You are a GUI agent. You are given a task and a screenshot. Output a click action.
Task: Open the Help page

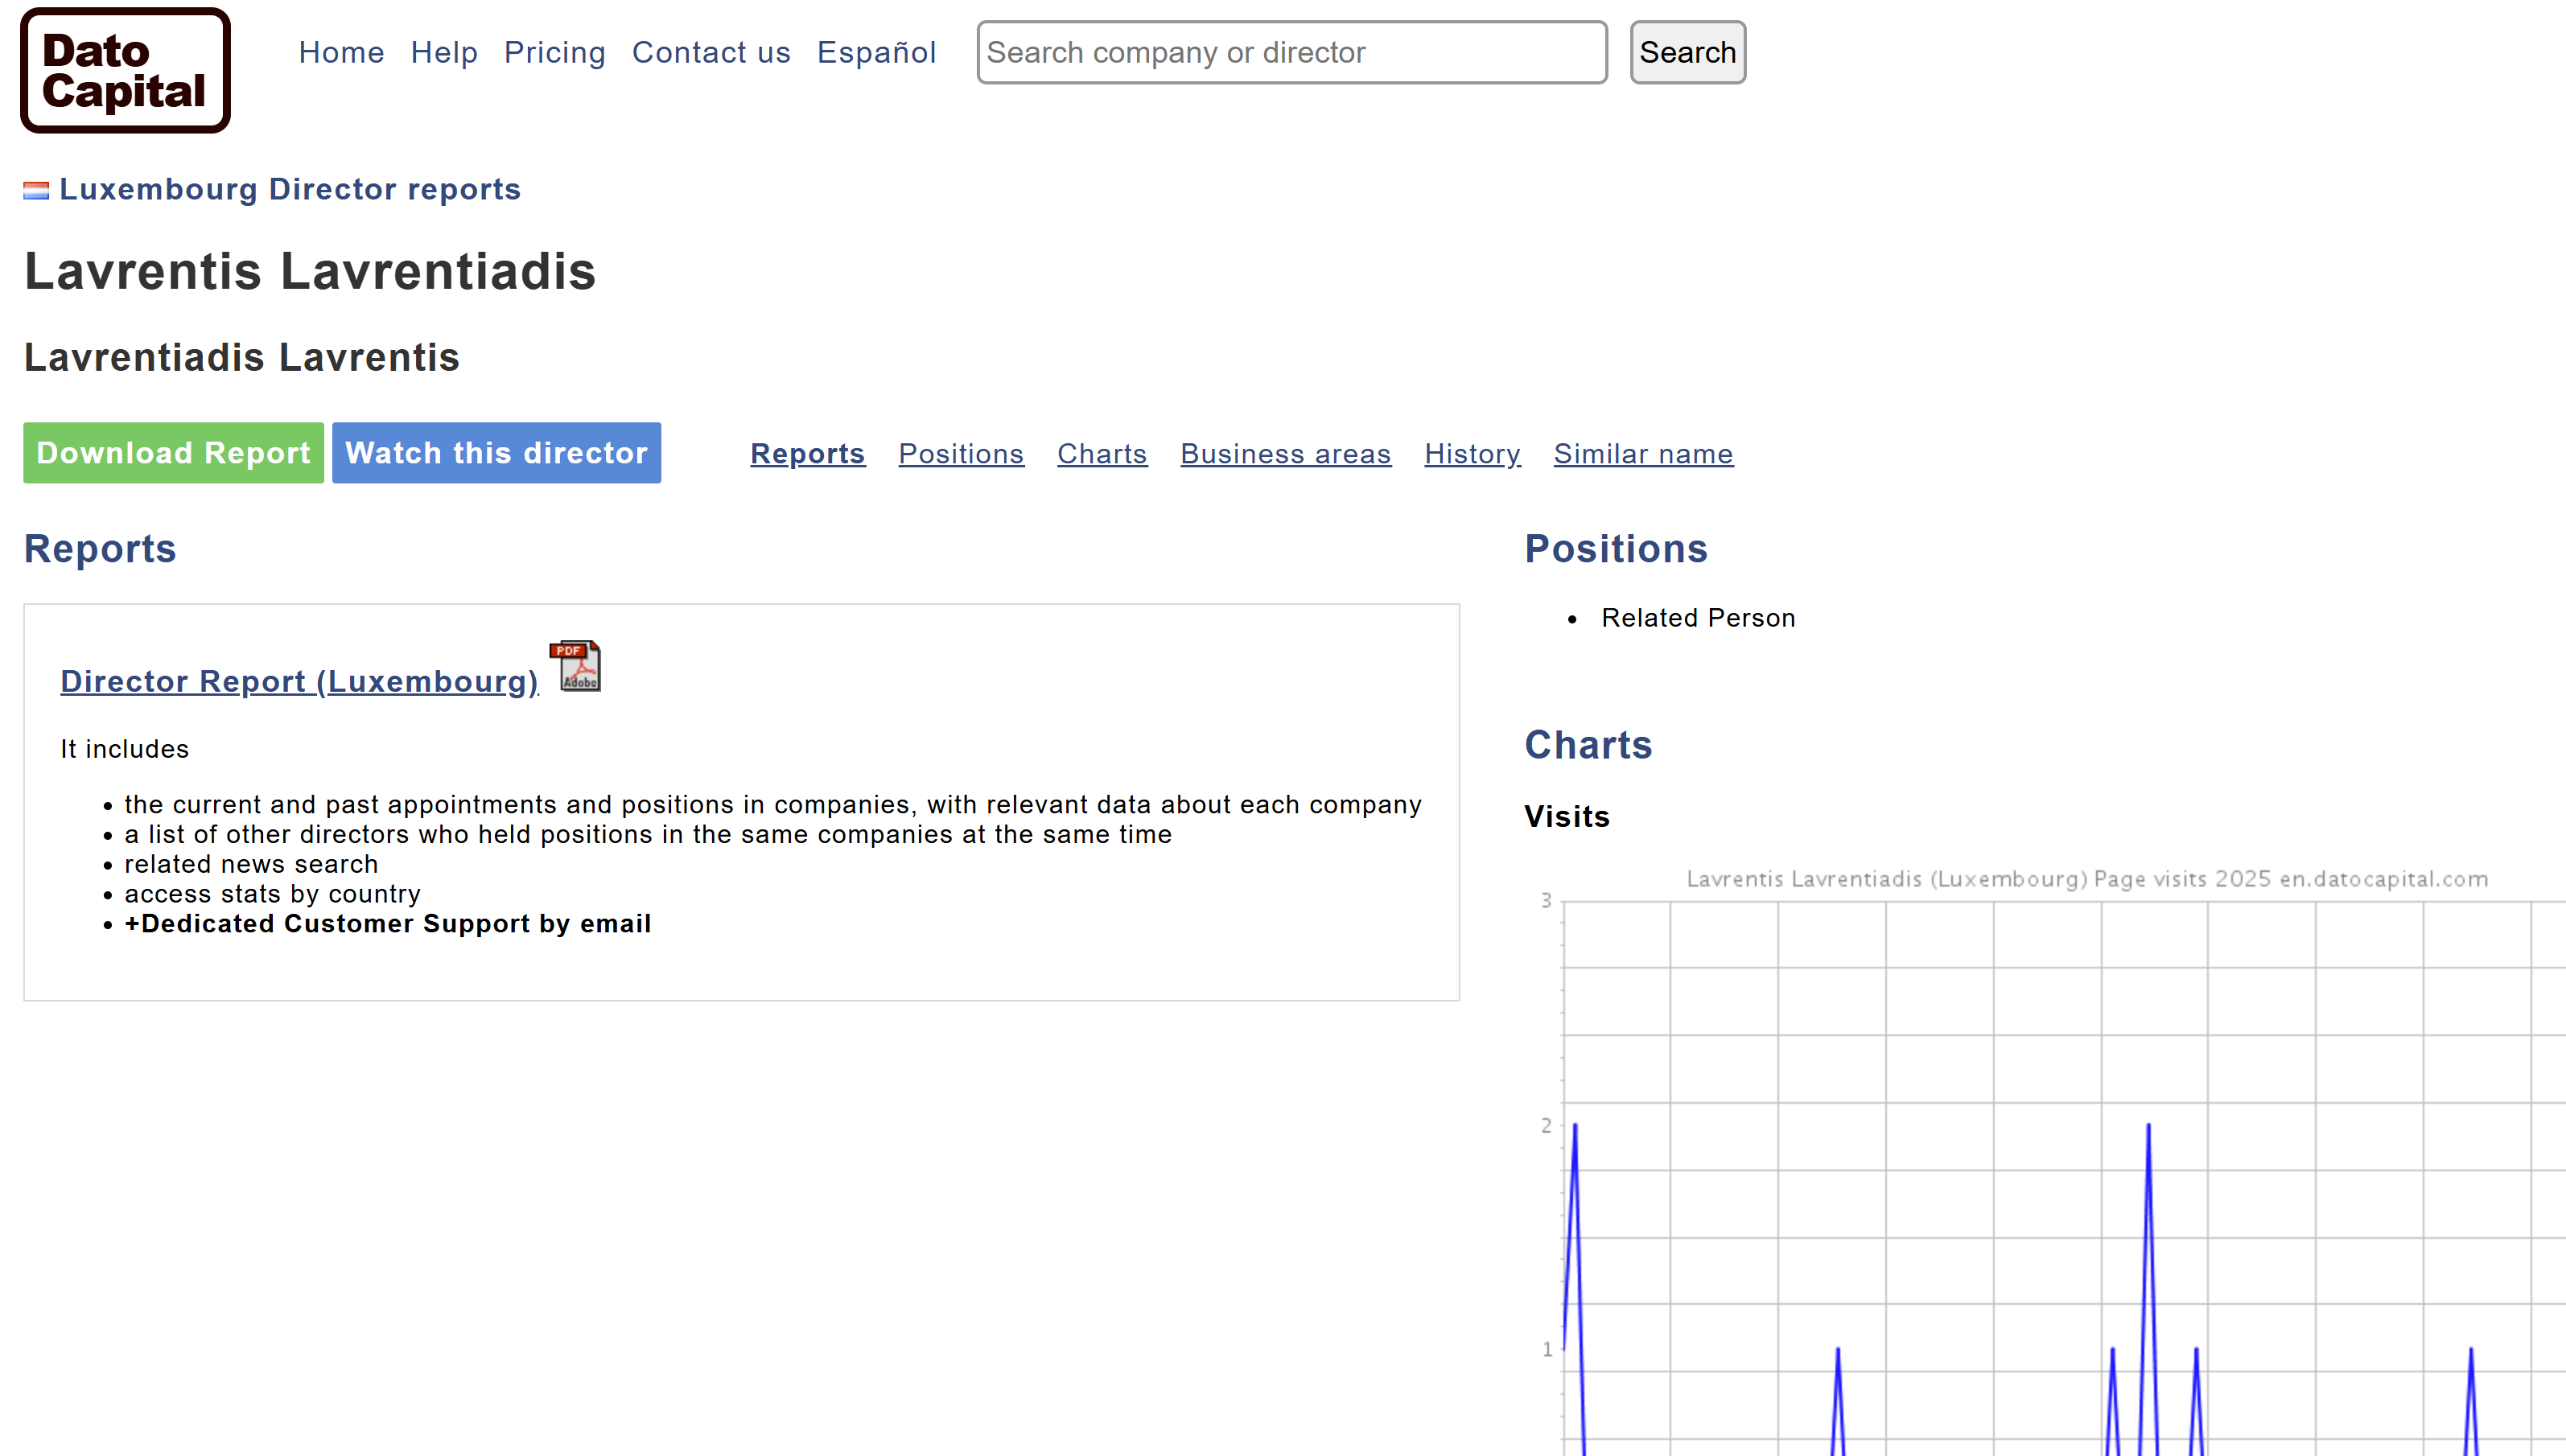pyautogui.click(x=444, y=52)
